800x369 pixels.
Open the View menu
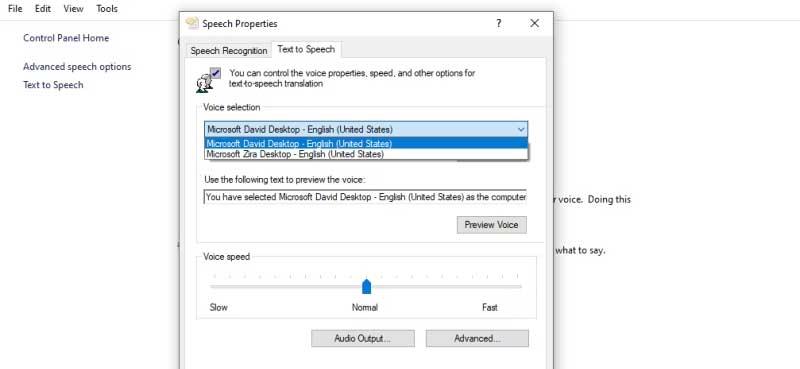point(73,9)
